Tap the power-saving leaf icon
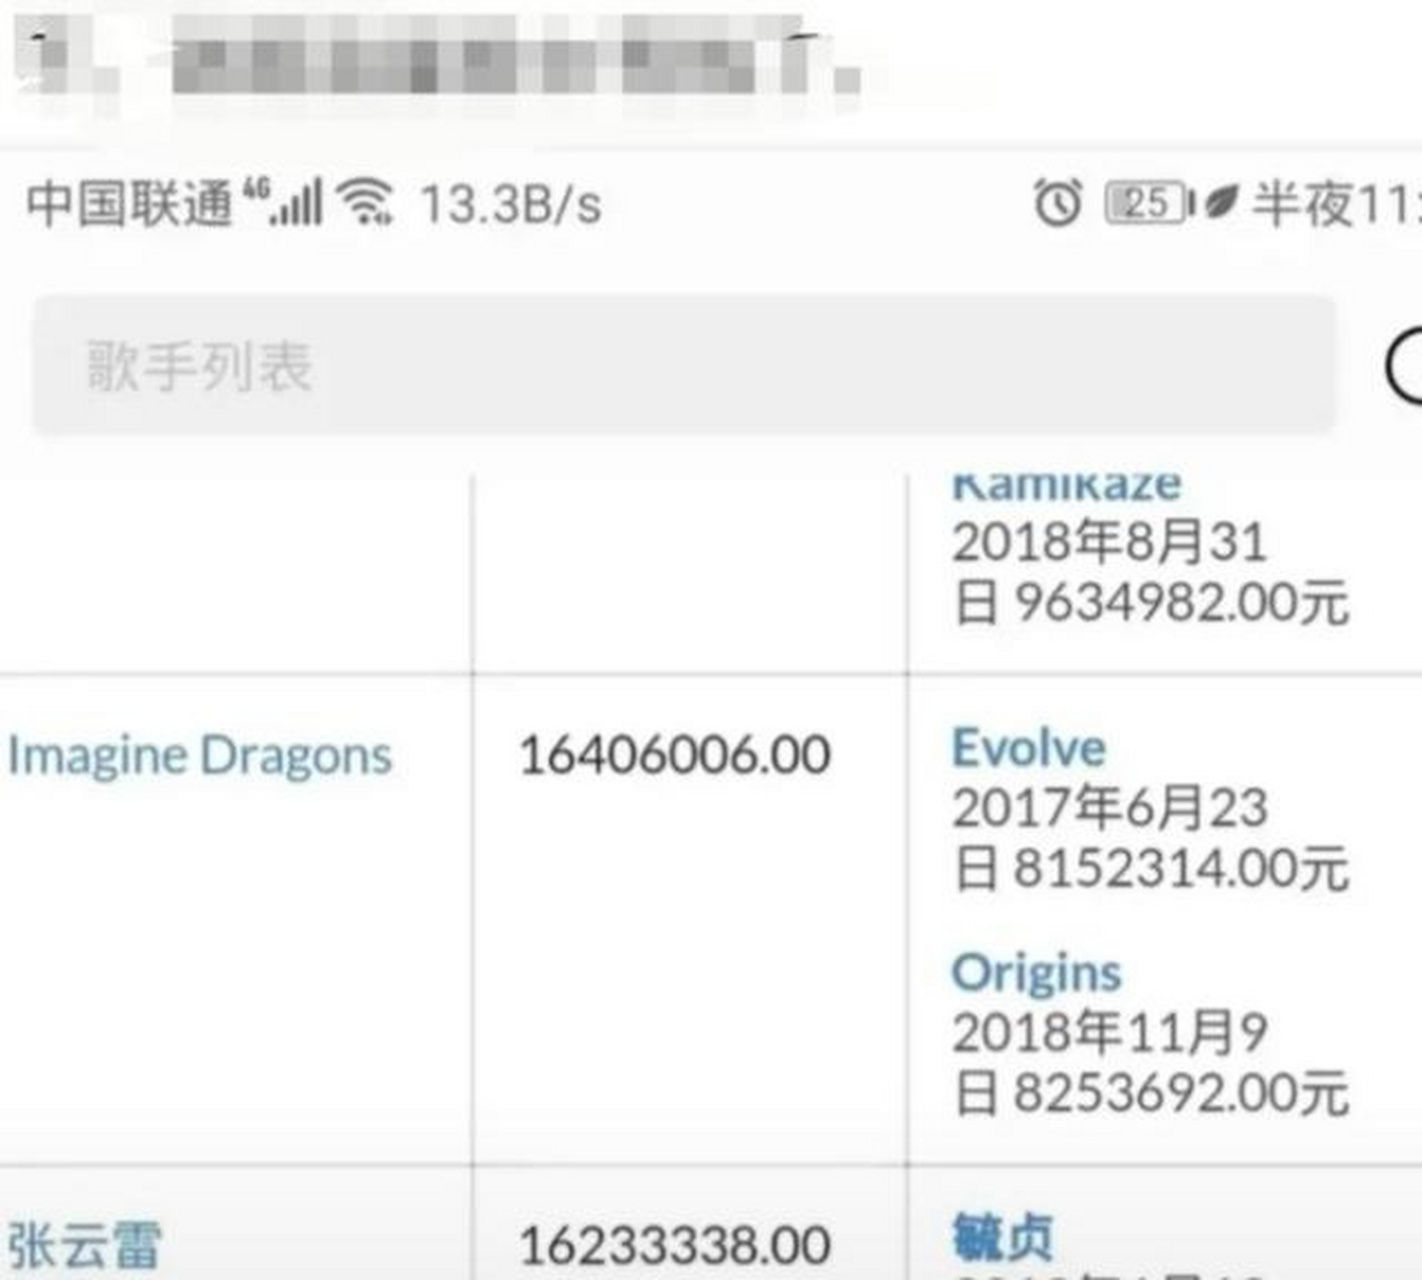The height and width of the screenshot is (1280, 1422). coord(1222,202)
